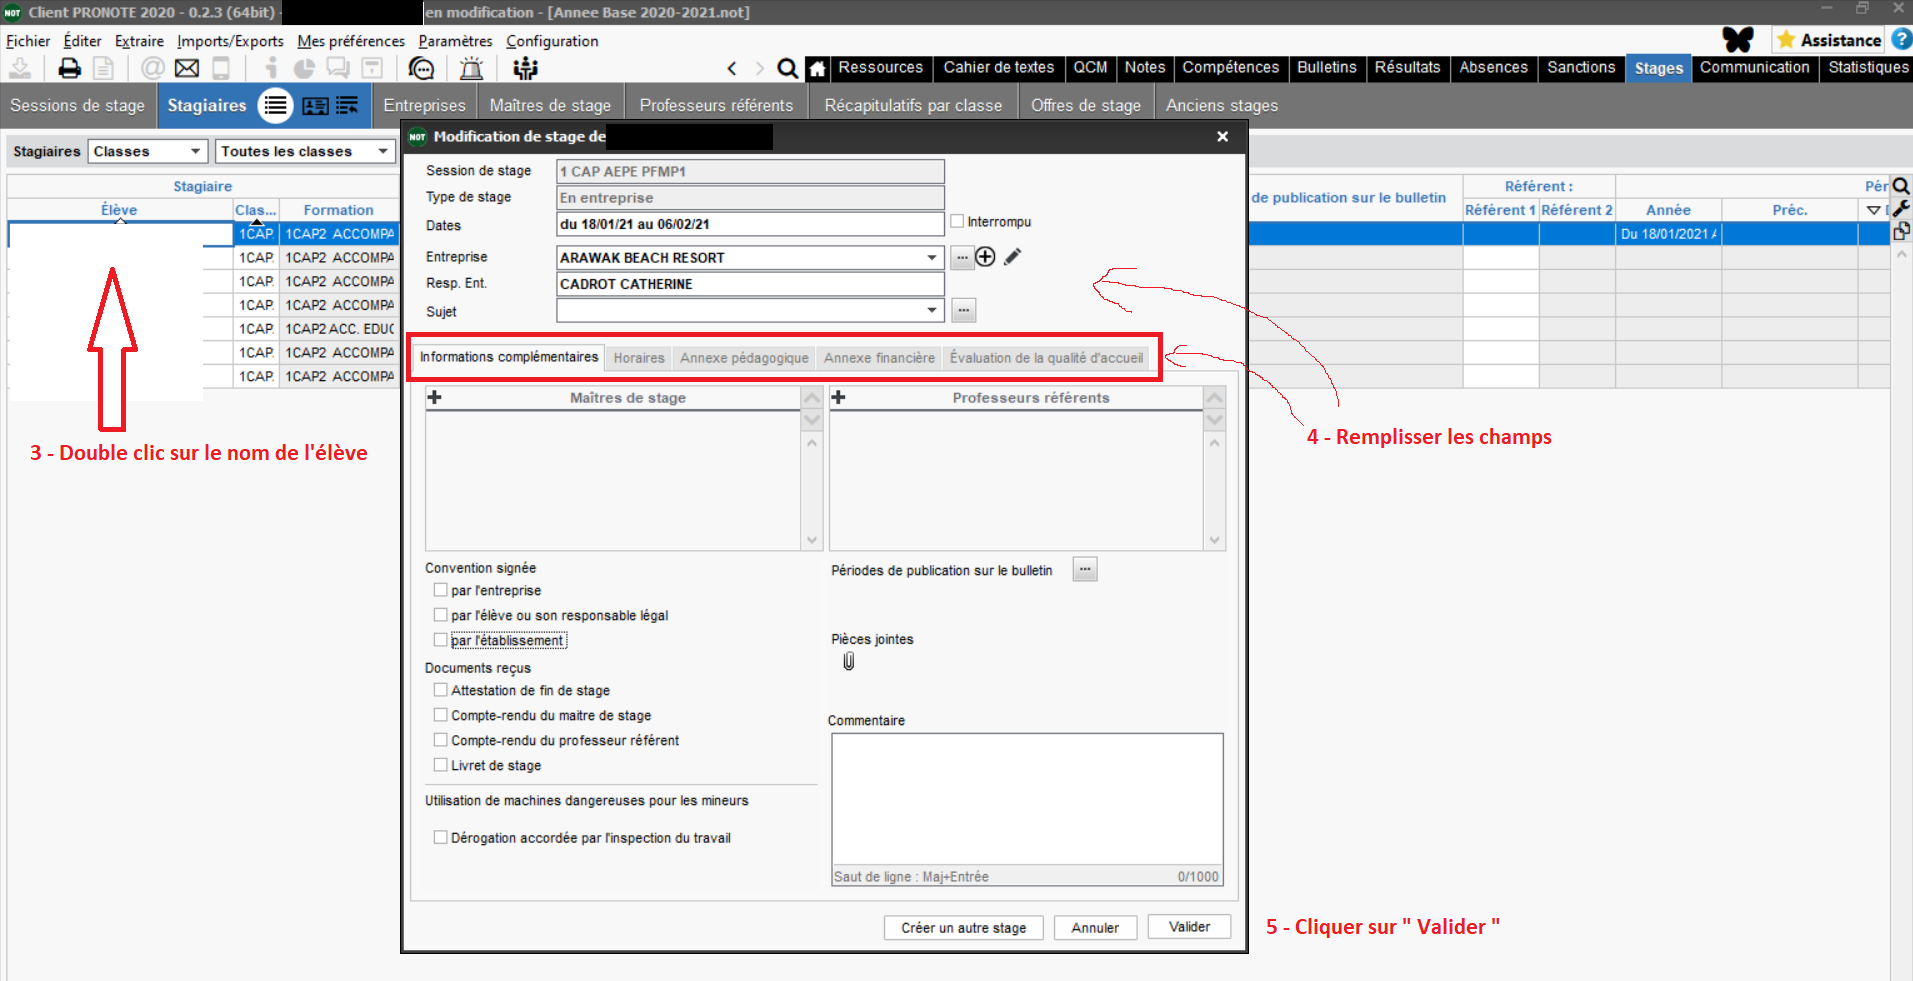This screenshot has width=1913, height=981.
Task: Click the printer icon in toolbar
Action: pyautogui.click(x=69, y=69)
